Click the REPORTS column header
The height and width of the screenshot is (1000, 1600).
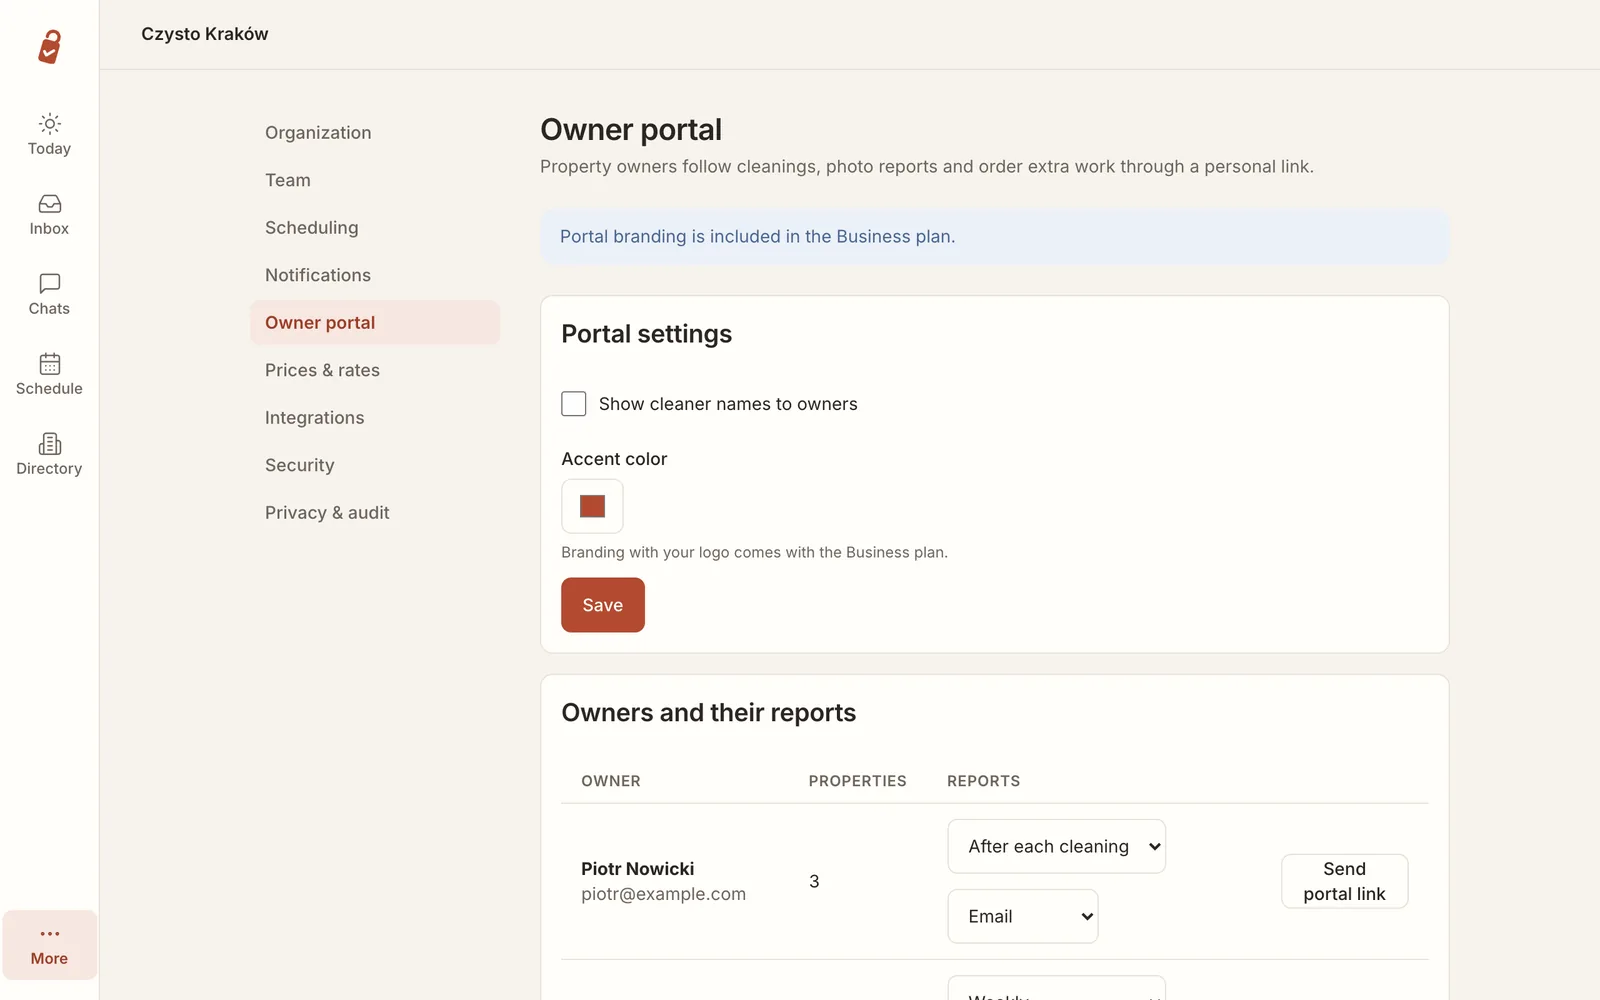pyautogui.click(x=983, y=781)
